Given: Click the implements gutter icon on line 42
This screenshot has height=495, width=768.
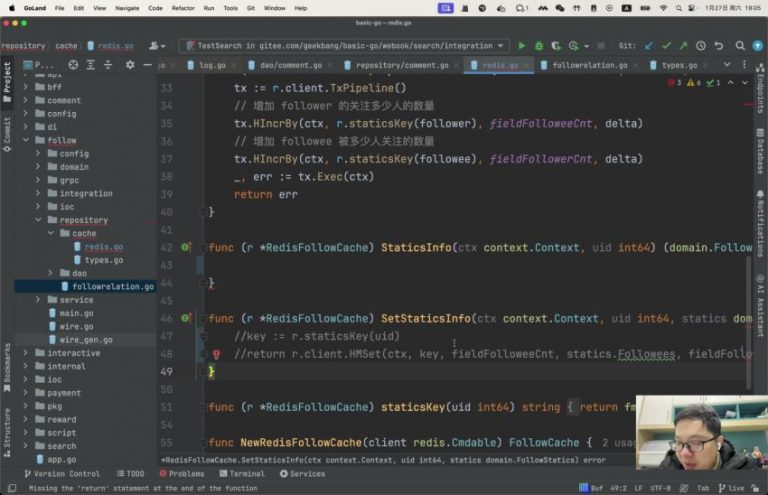Looking at the screenshot, I should [186, 247].
